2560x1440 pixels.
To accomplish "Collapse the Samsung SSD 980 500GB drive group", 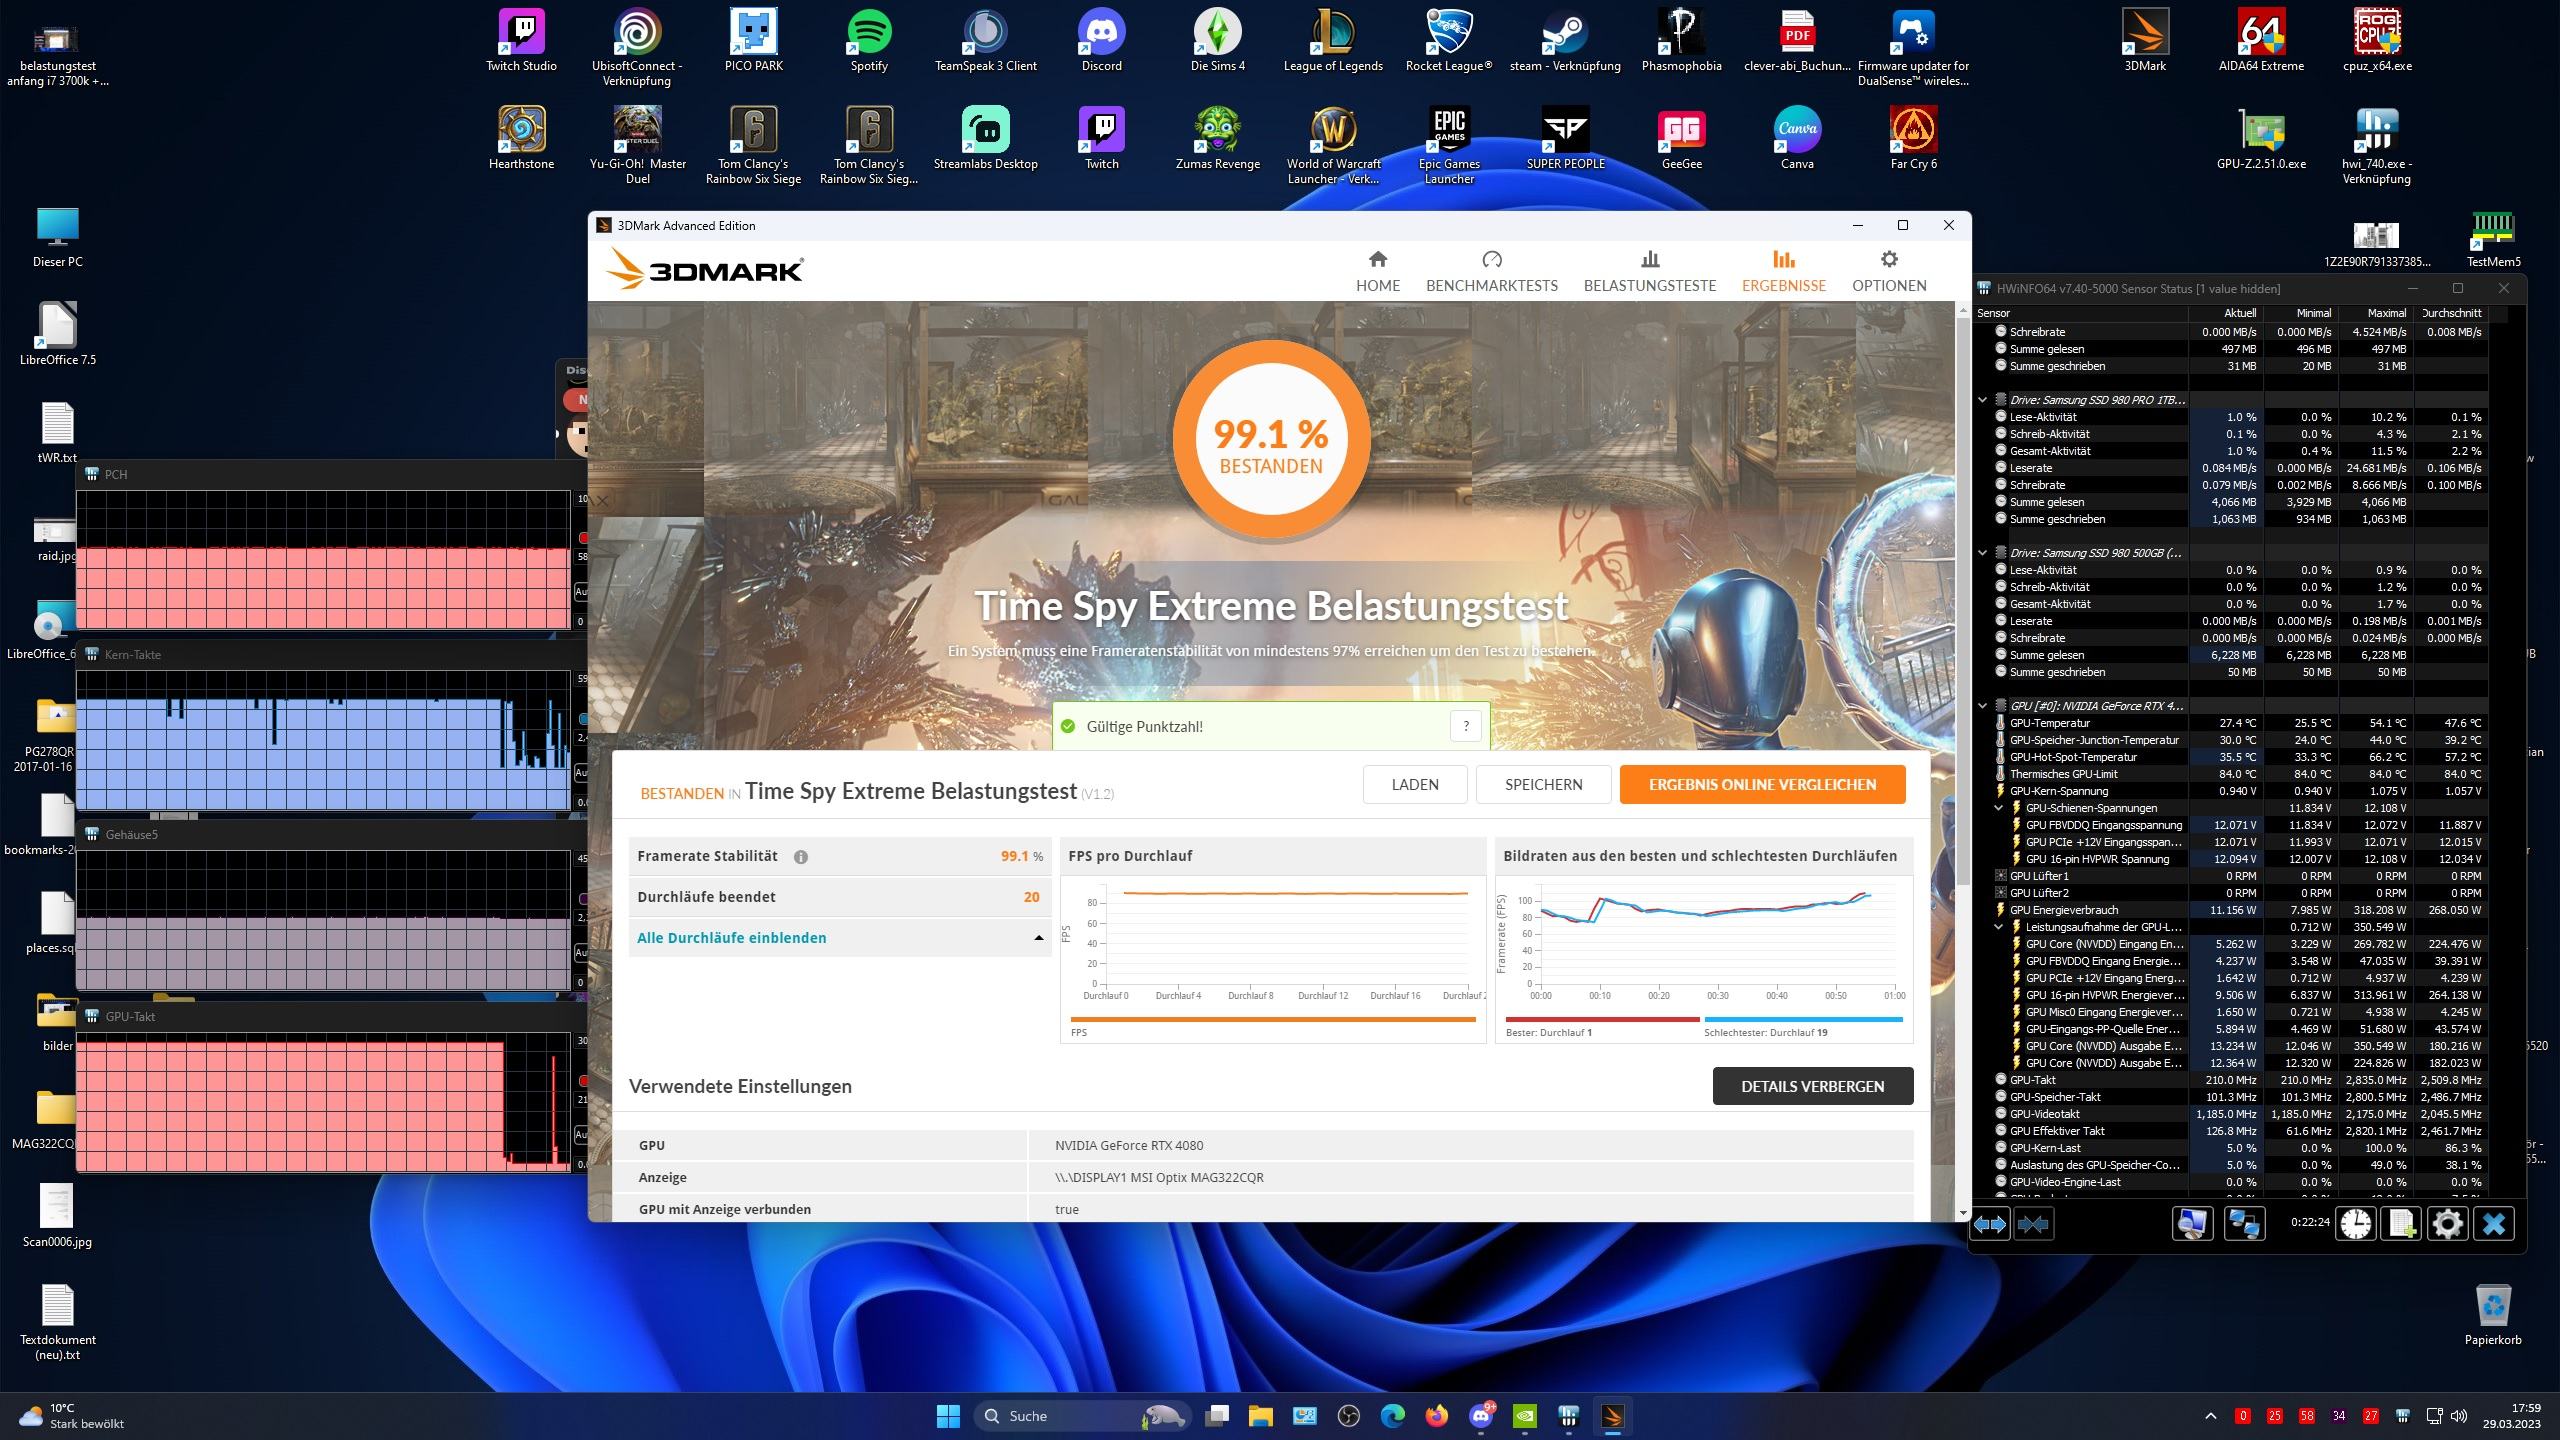I will click(x=1982, y=553).
